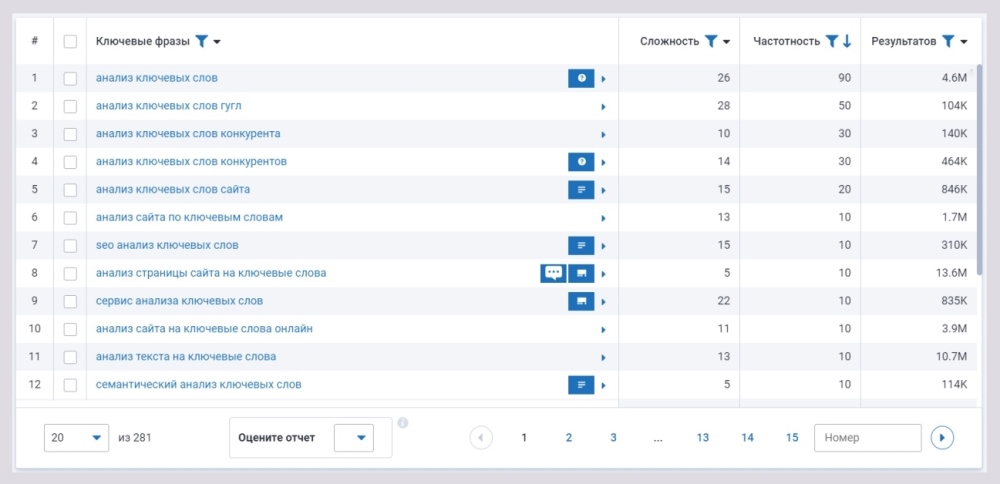This screenshot has width=1000, height=484.
Task: Click the filter icon next to Ключевые фразы
Action: click(202, 41)
